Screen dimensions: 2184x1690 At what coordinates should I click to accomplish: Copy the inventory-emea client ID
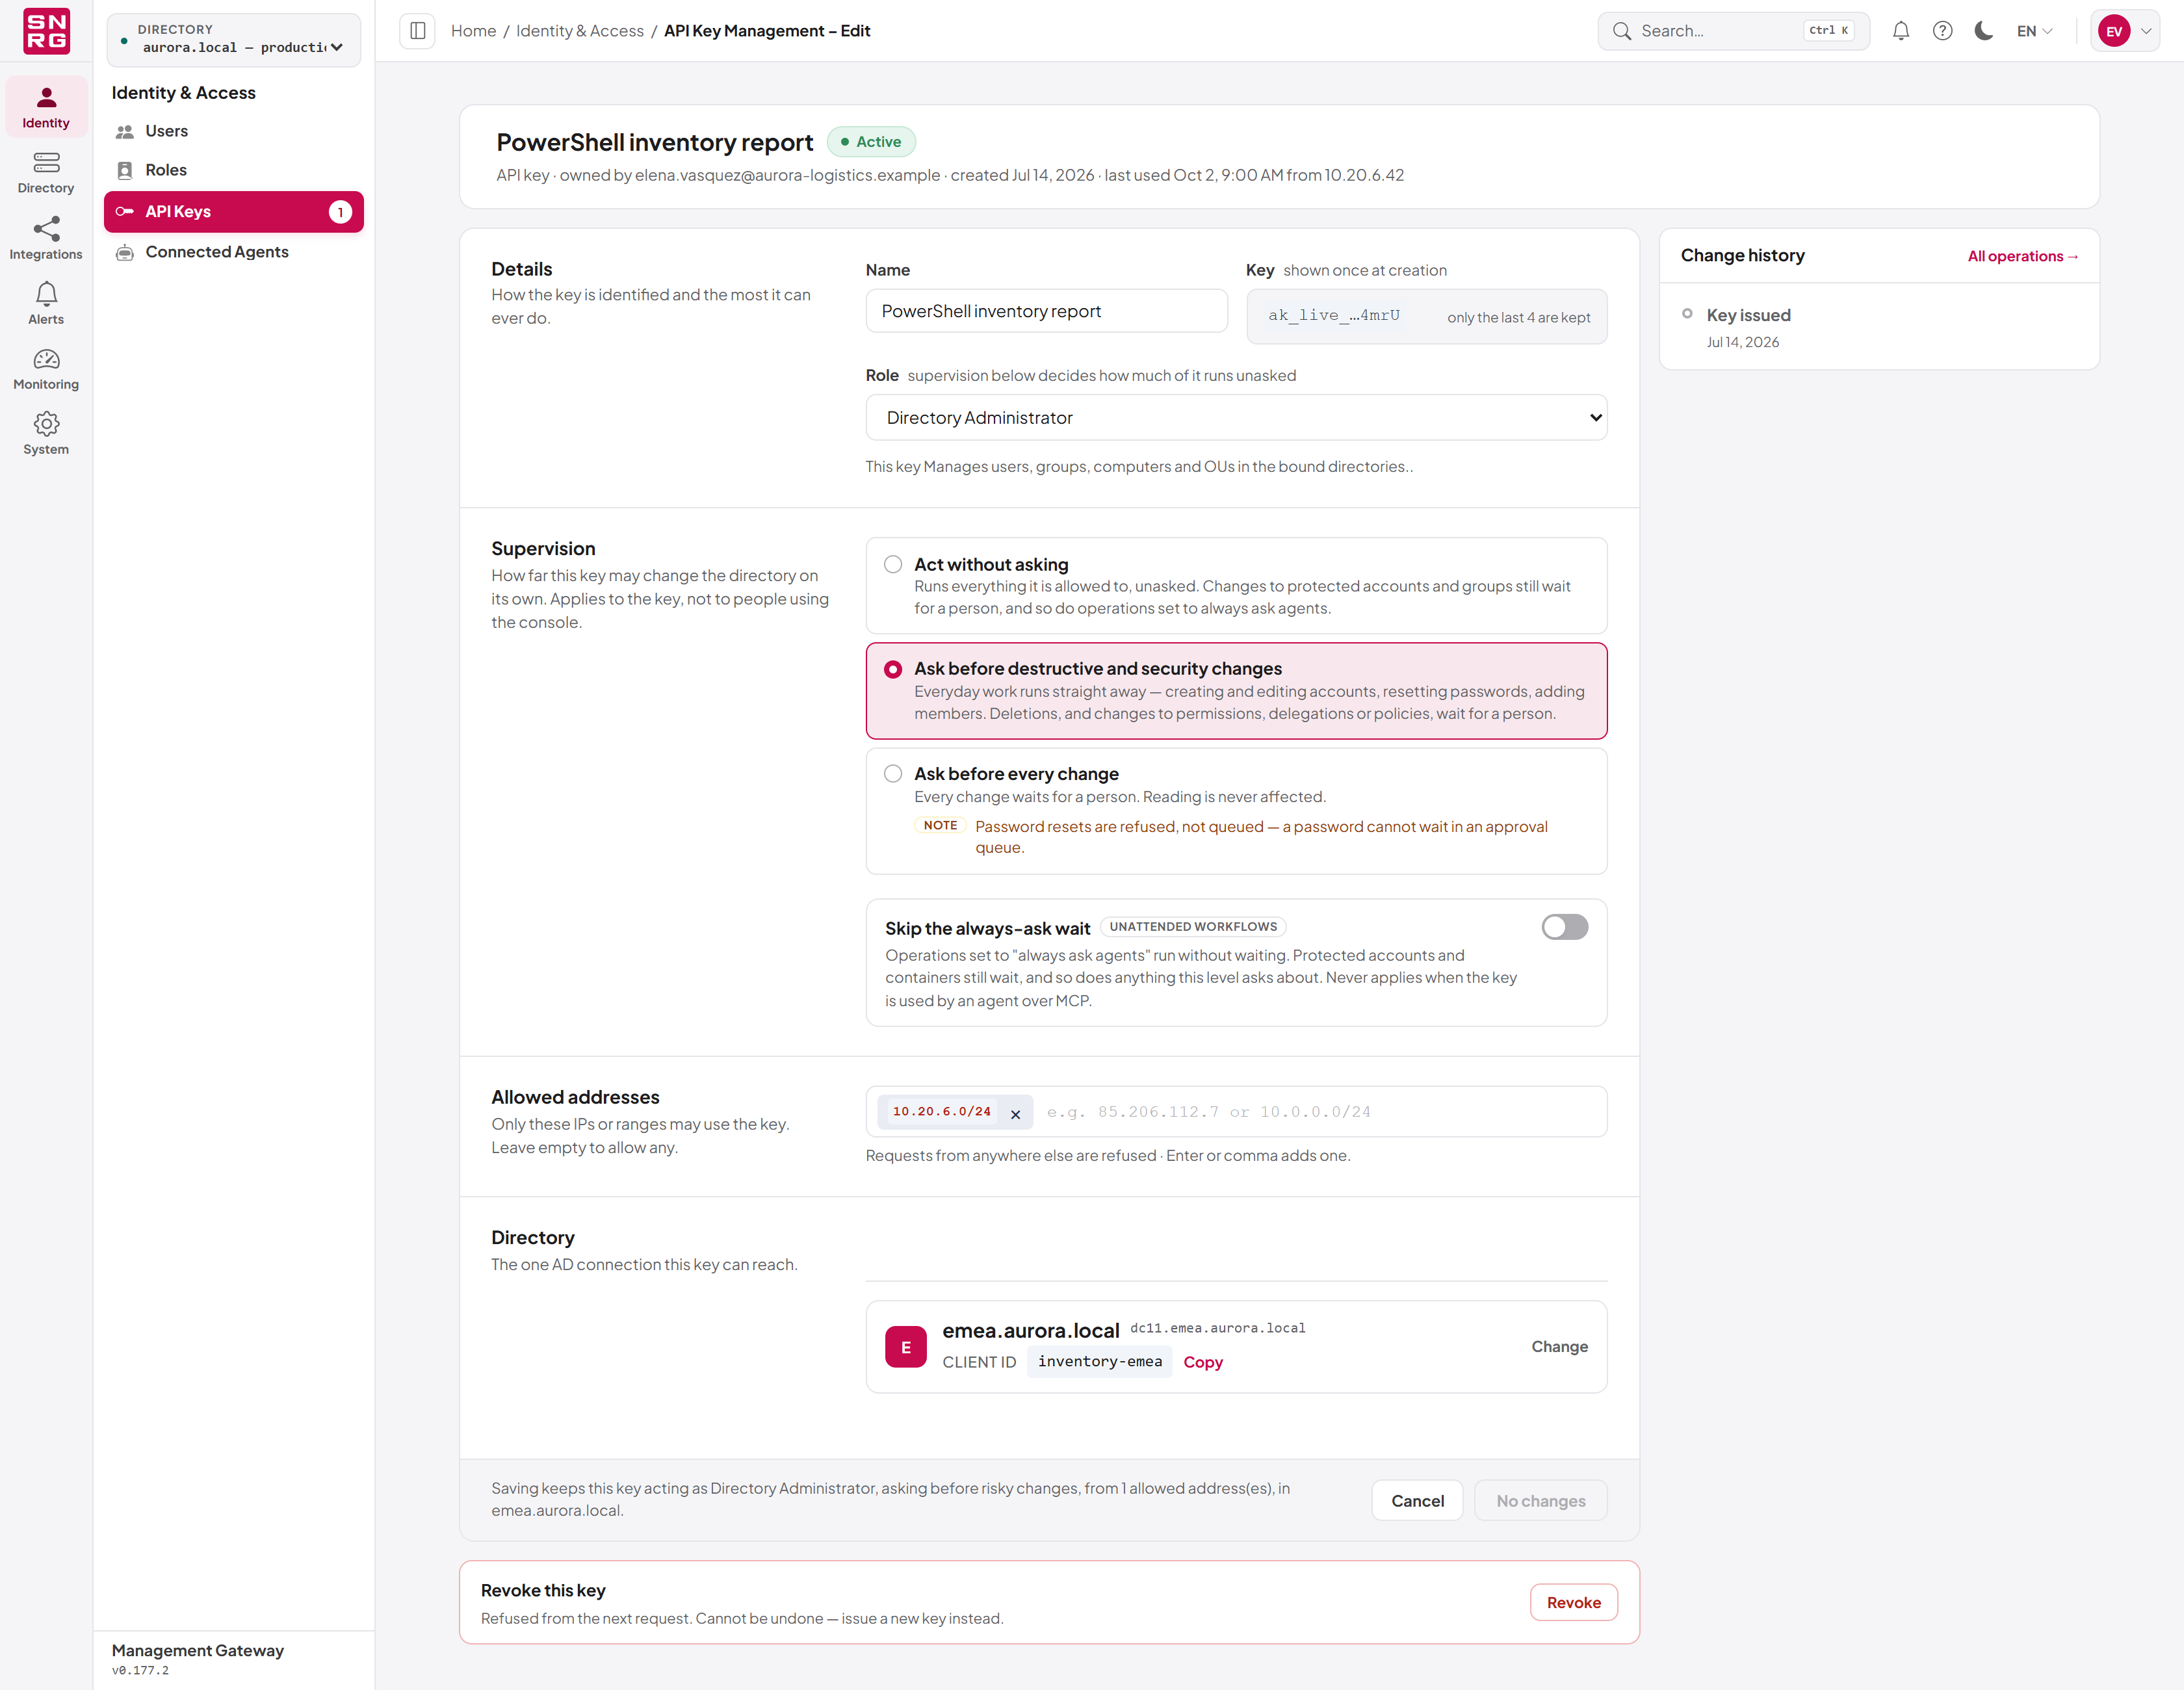coord(1203,1362)
